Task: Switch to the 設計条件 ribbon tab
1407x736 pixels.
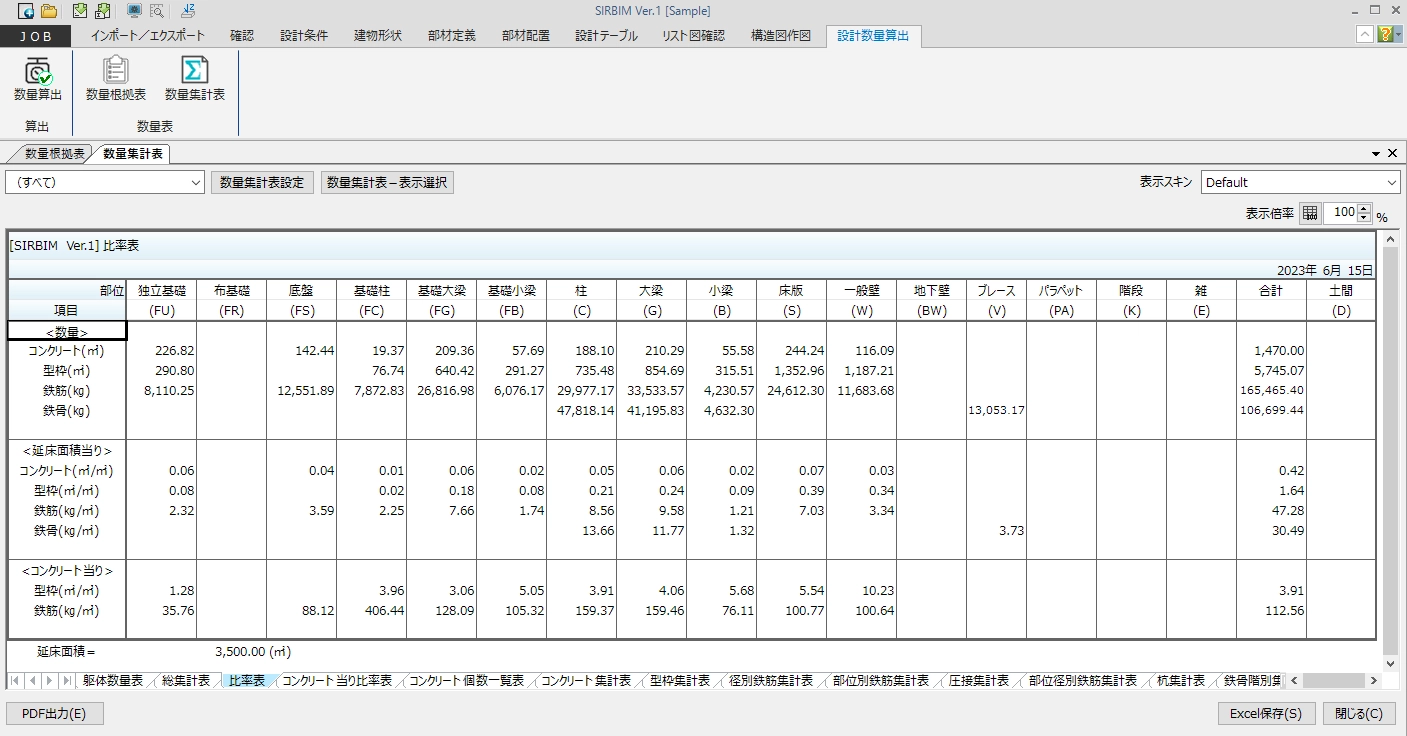Action: pyautogui.click(x=304, y=36)
